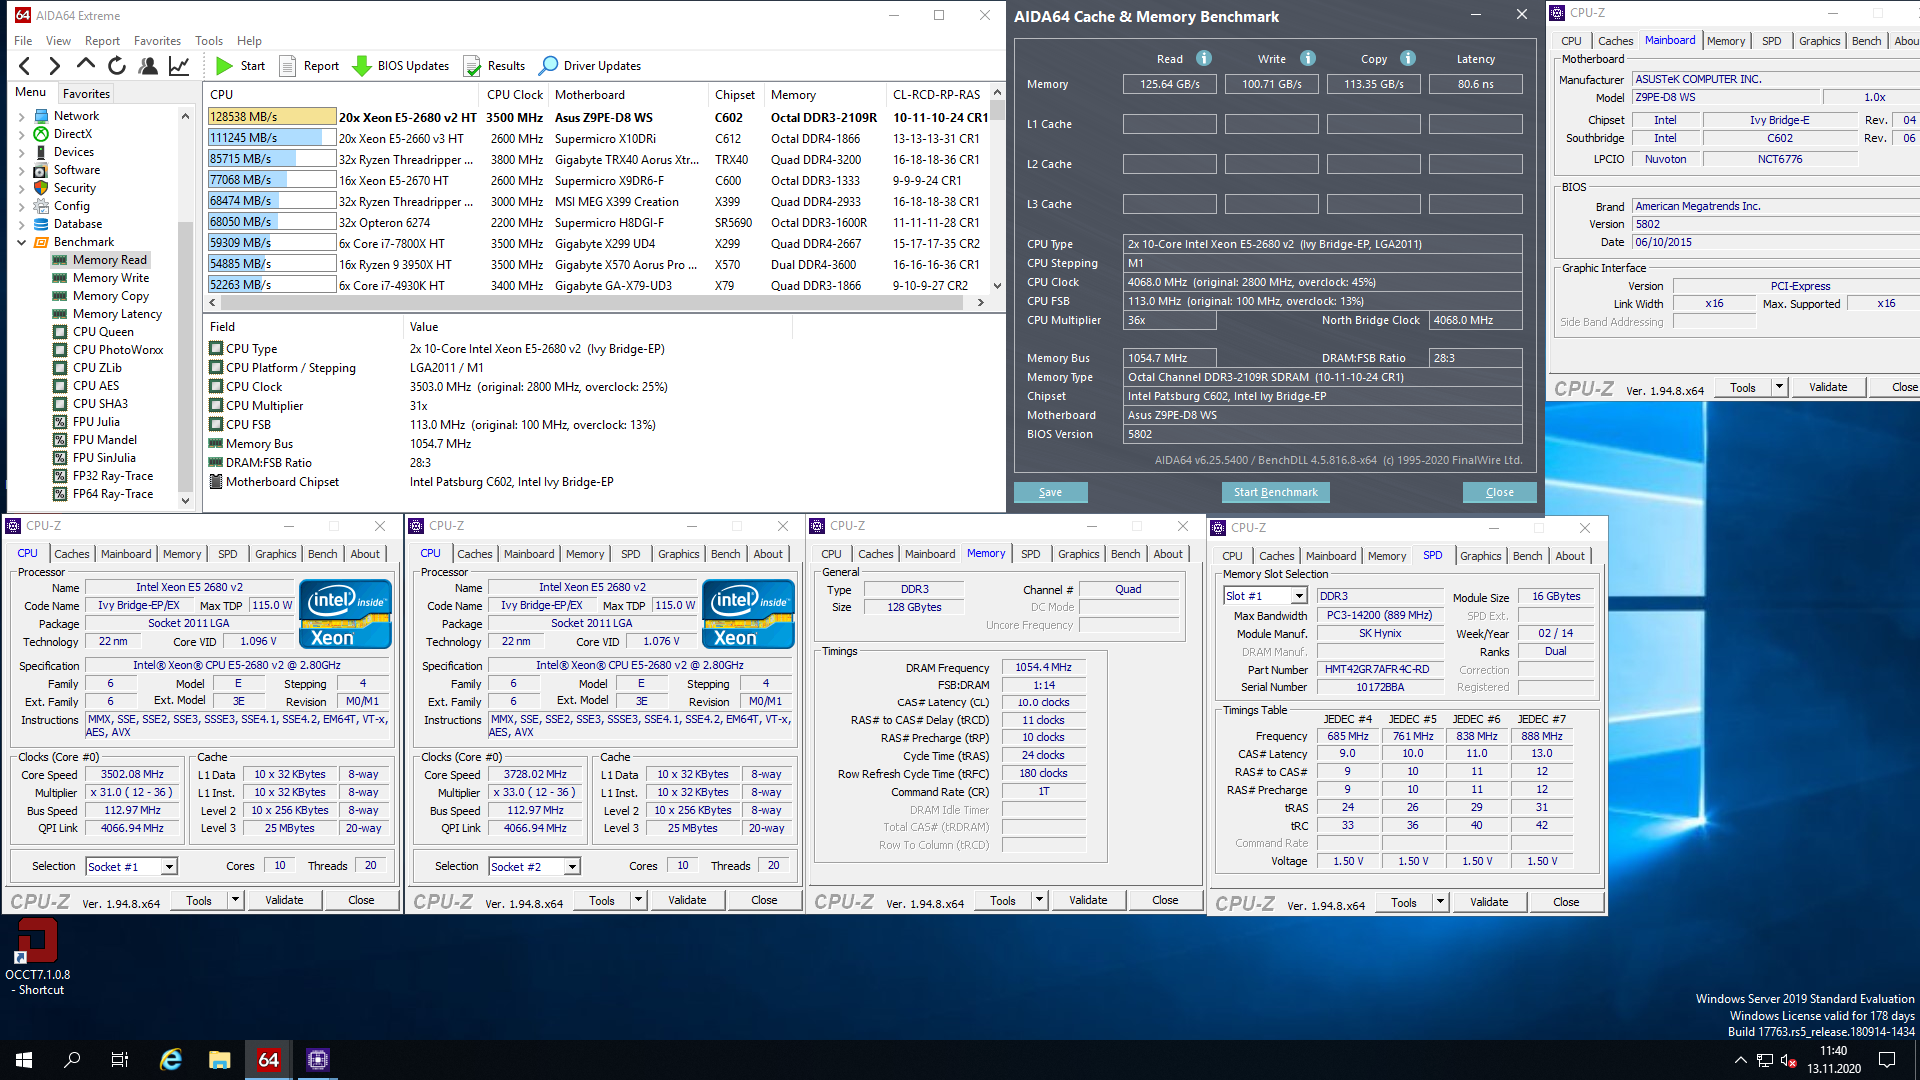Open File Explorer from the taskbar
The height and width of the screenshot is (1080, 1920).
[220, 1060]
